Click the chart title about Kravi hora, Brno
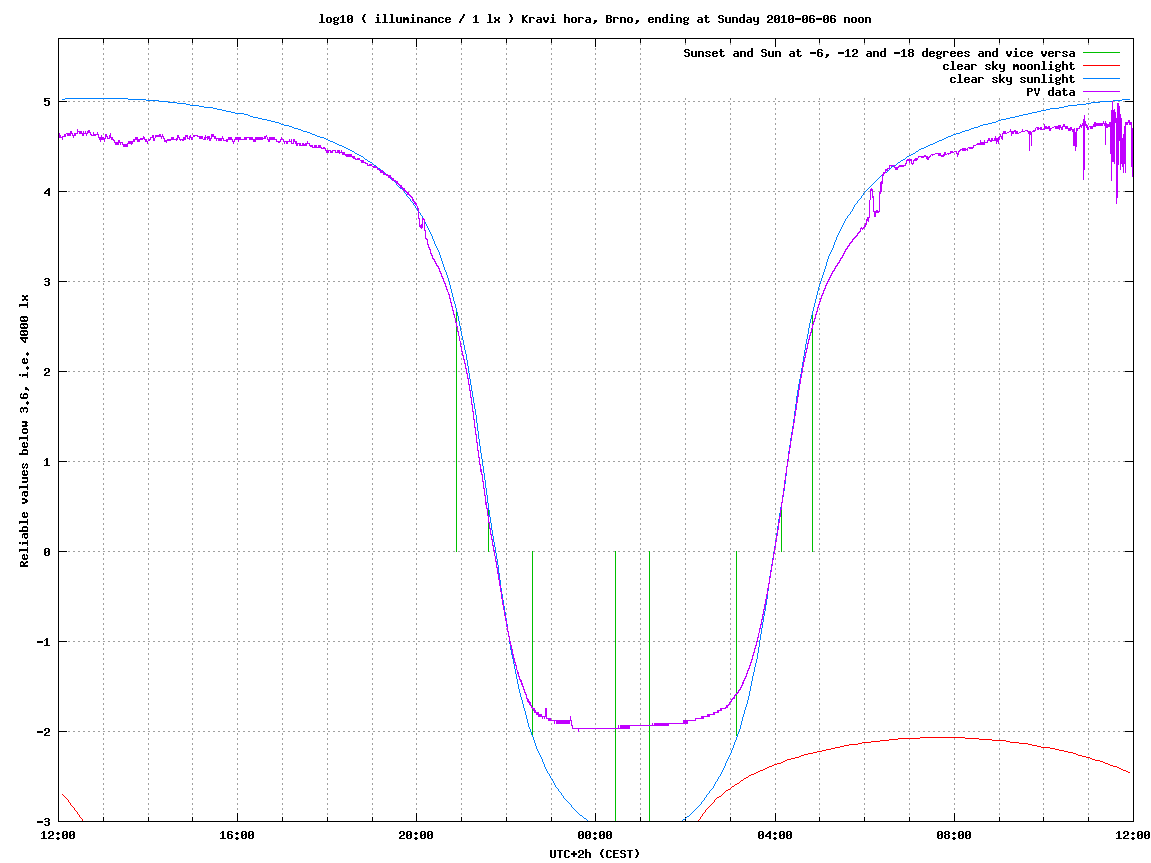This screenshot has height=863, width=1151. point(595,19)
